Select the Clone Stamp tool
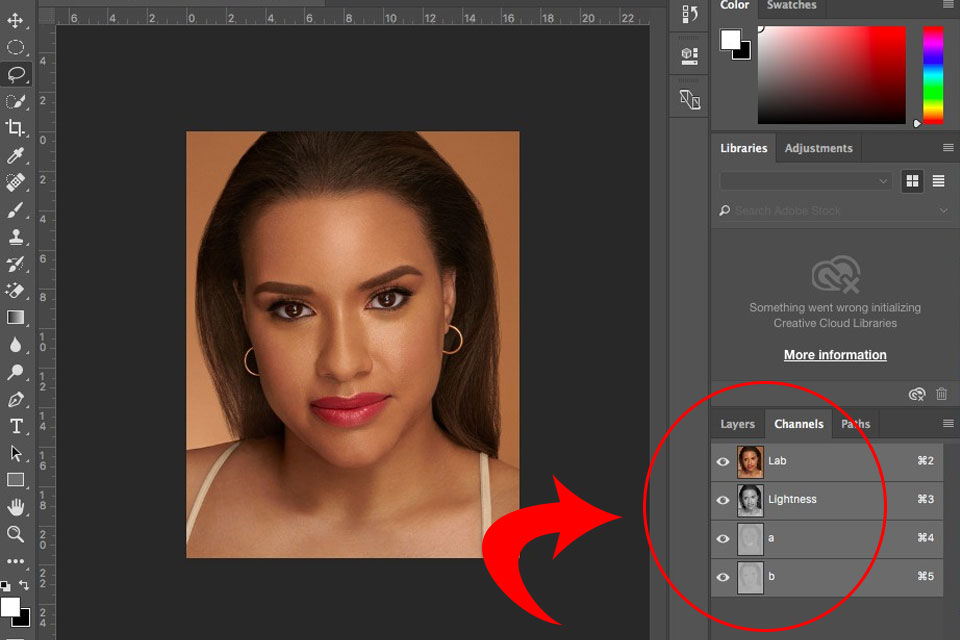This screenshot has height=640, width=960. coord(16,237)
